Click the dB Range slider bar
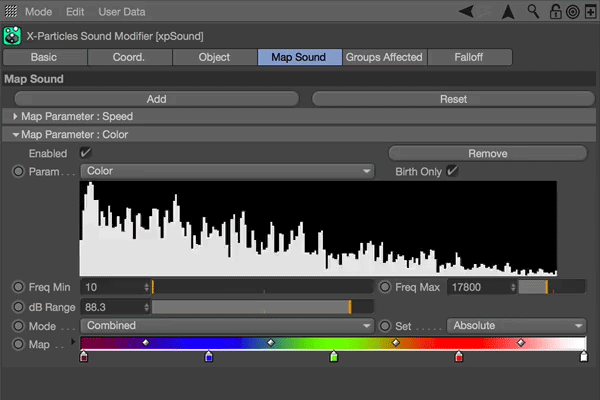 click(262, 307)
